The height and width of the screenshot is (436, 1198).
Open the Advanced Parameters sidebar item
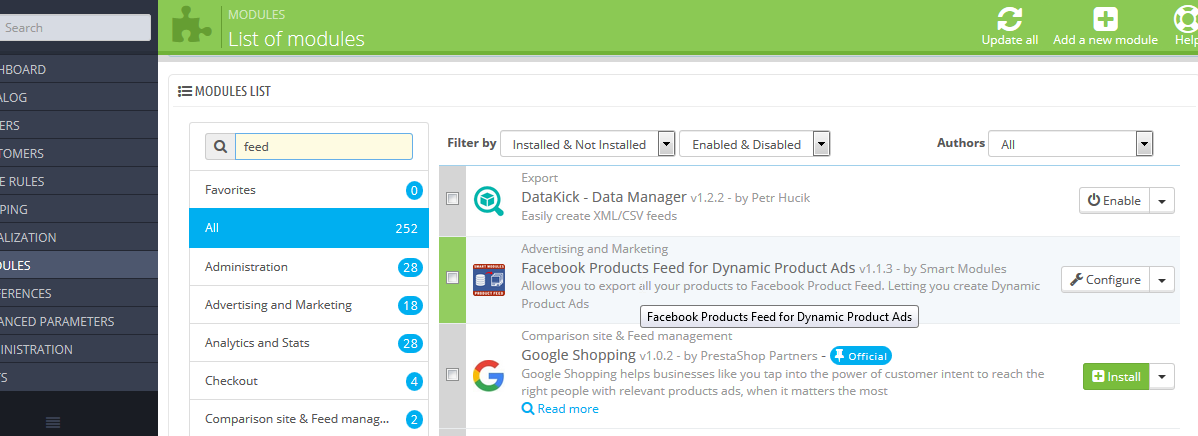pos(79,321)
